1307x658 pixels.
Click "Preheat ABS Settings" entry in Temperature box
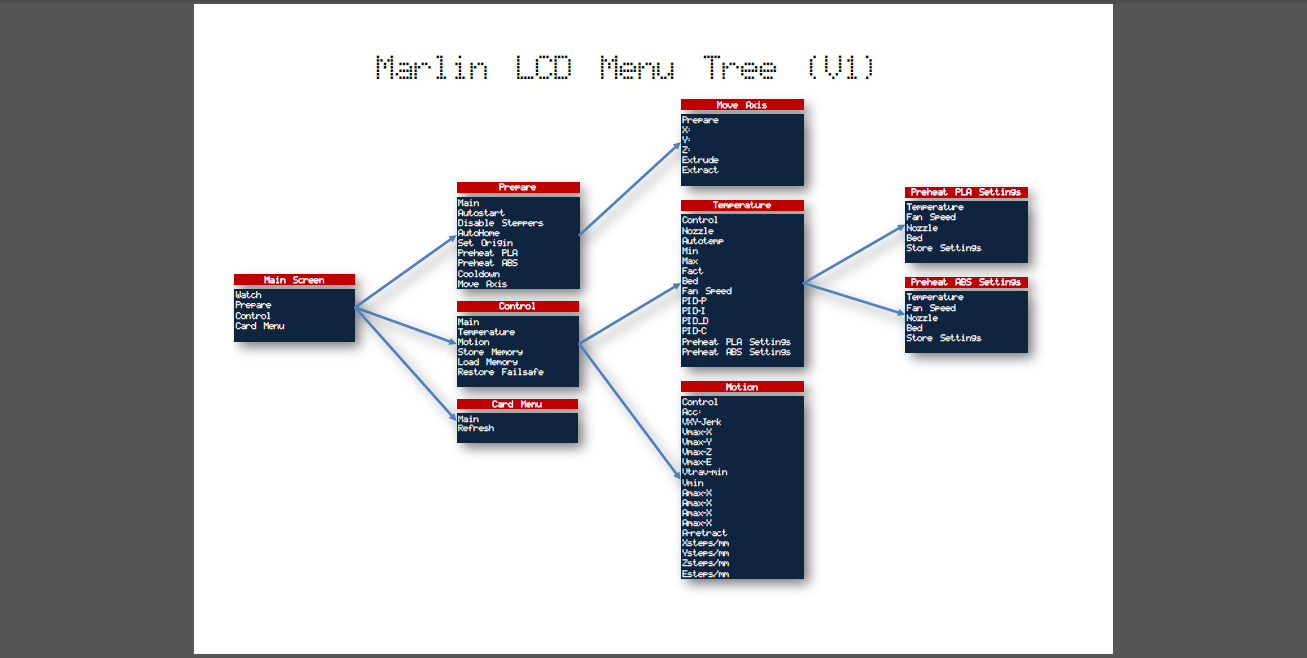point(736,352)
